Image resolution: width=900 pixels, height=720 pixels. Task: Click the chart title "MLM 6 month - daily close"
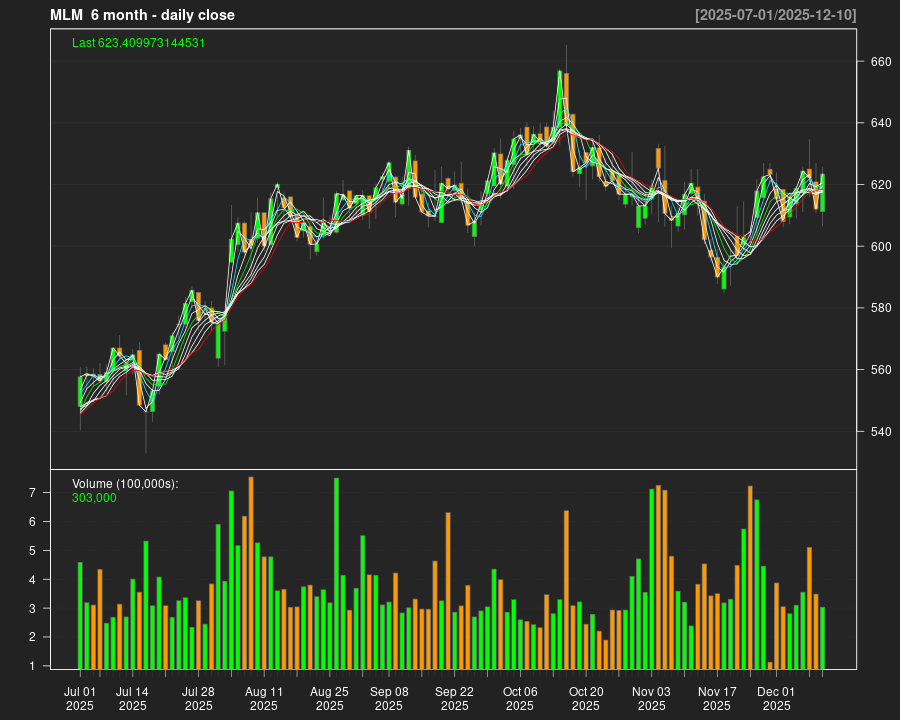pyautogui.click(x=142, y=15)
